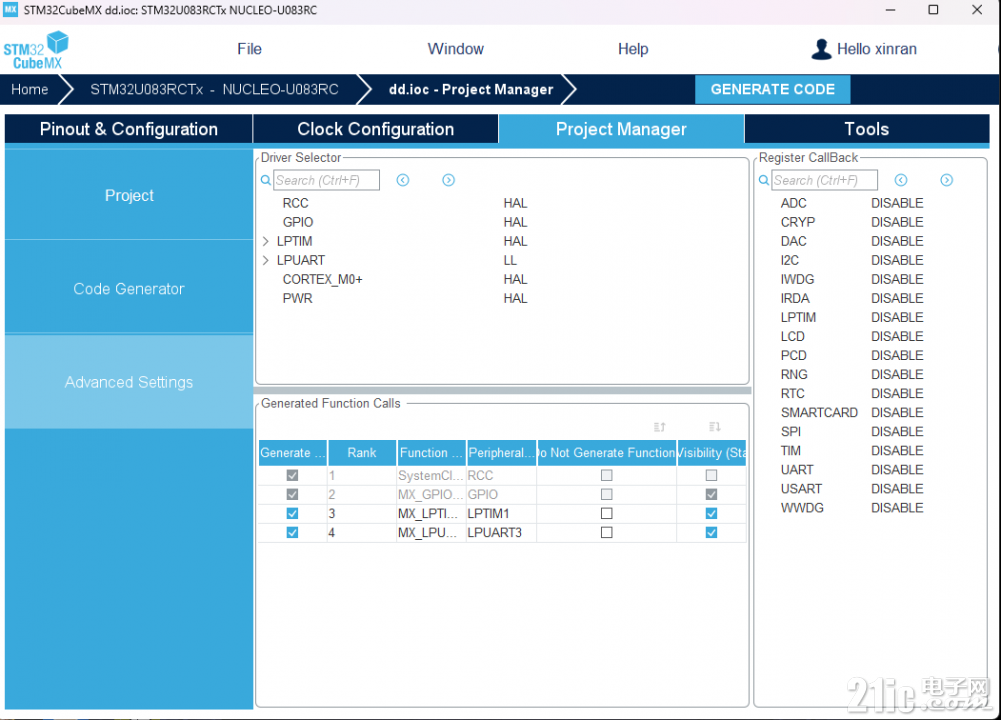The width and height of the screenshot is (1001, 720).
Task: Go to next Driver Selector search result
Action: (x=449, y=180)
